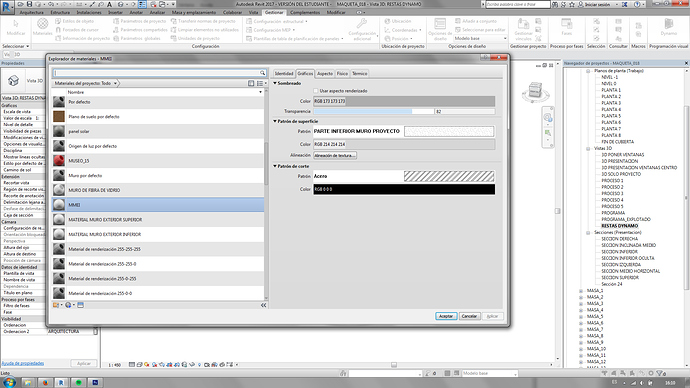Click the ViewCube in the 3D view
This screenshot has height=388, width=690.
tap(535, 91)
